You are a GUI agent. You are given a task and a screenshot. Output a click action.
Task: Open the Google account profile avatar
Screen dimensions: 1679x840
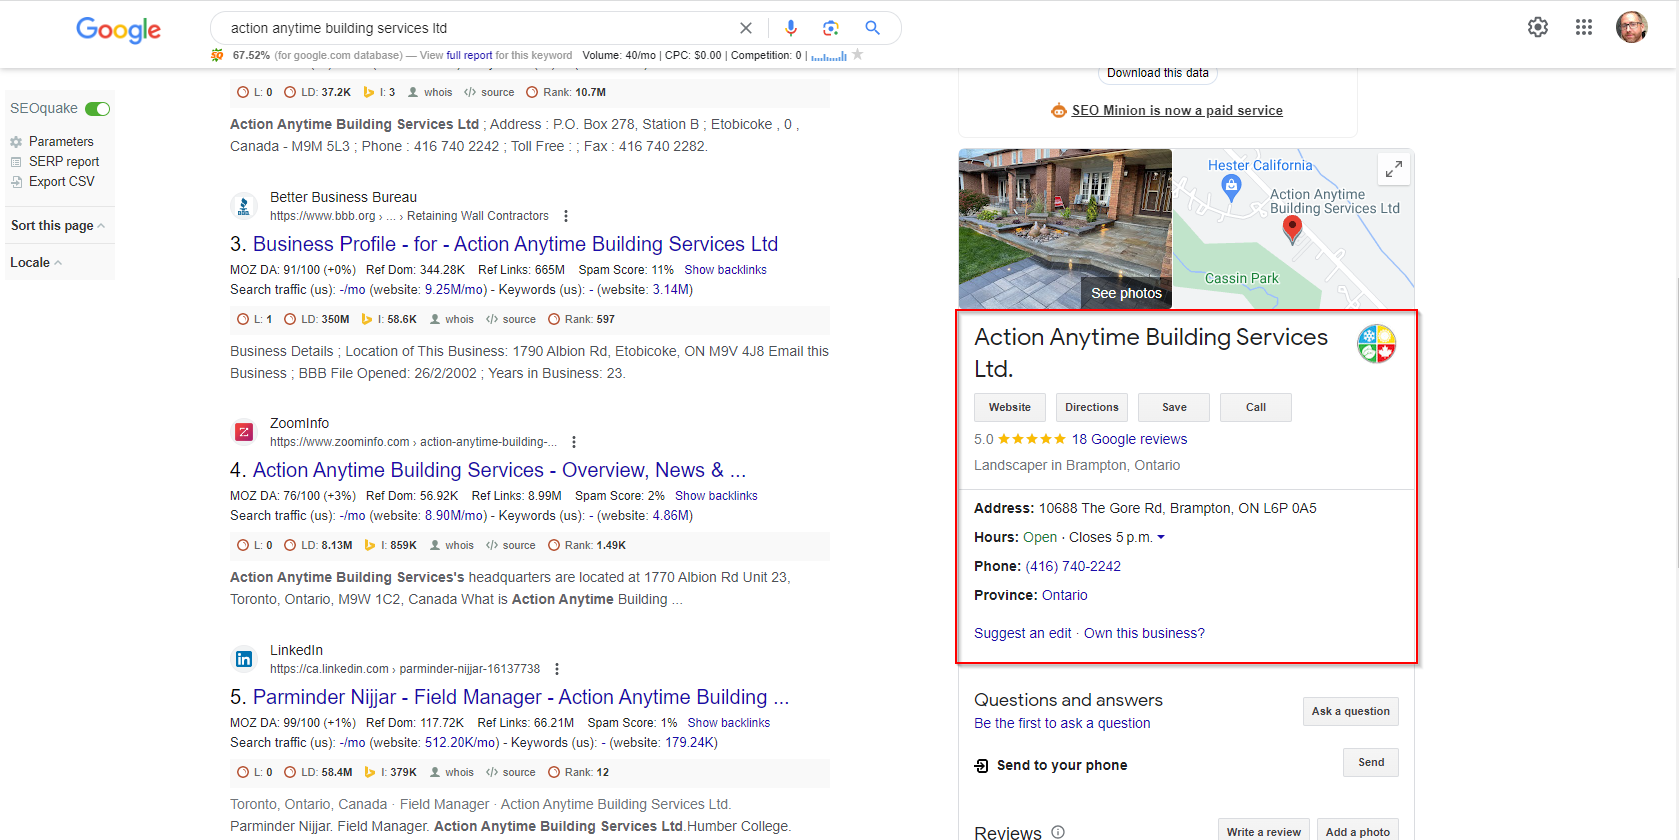pos(1632,27)
